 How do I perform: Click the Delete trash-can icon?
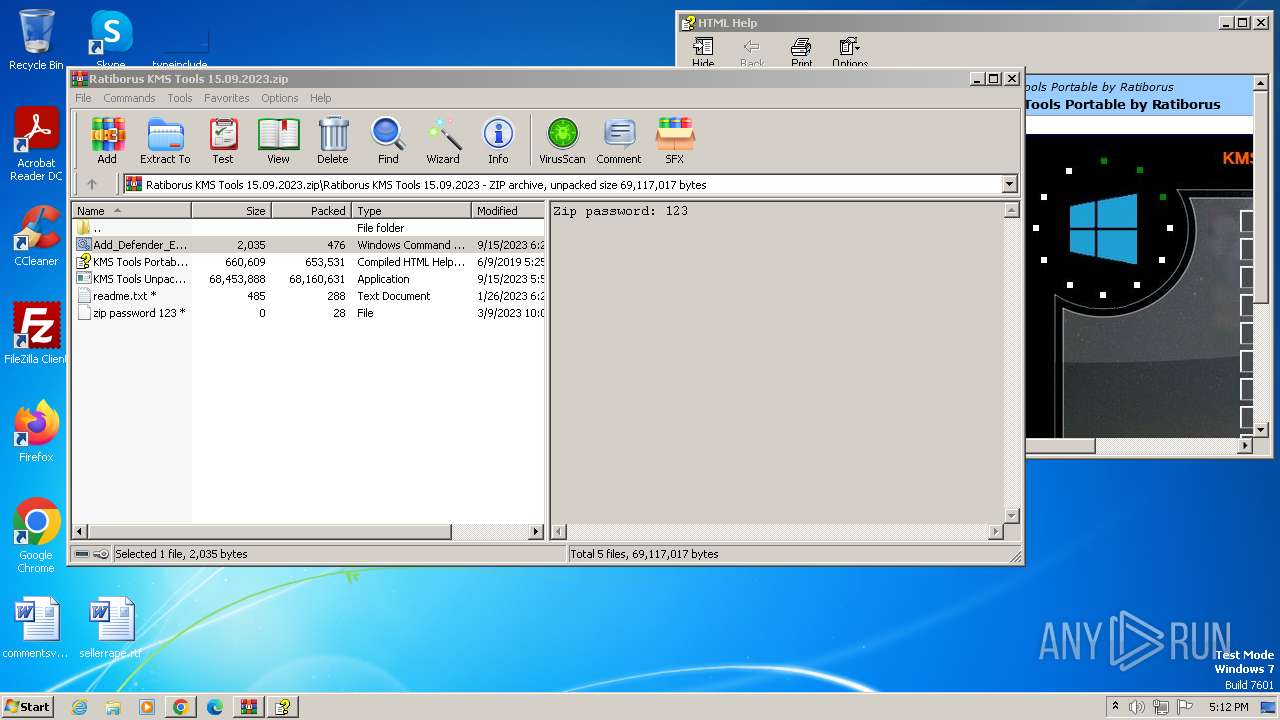pos(333,140)
